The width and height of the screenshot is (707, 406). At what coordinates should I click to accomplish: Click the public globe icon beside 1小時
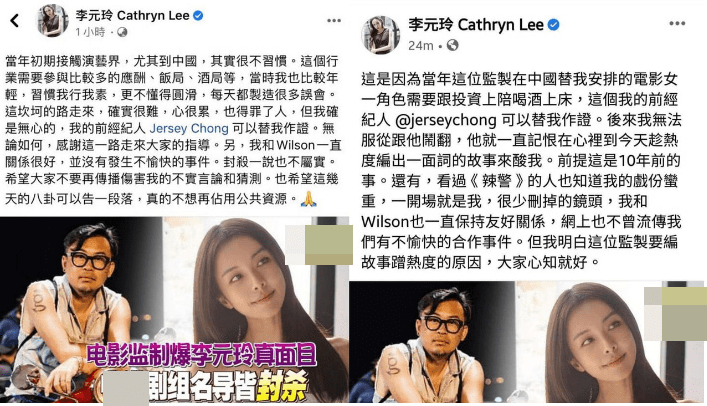pyautogui.click(x=122, y=32)
